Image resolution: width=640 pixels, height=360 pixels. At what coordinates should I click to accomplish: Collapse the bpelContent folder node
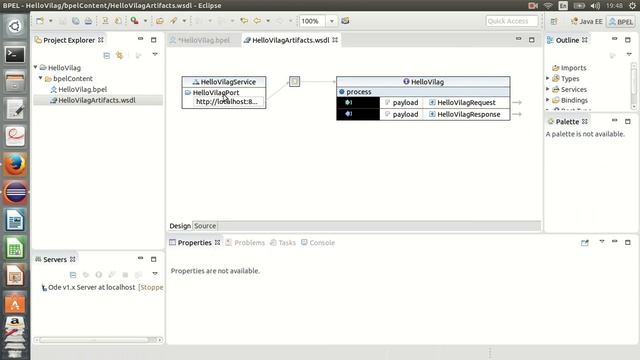pyautogui.click(x=40, y=78)
